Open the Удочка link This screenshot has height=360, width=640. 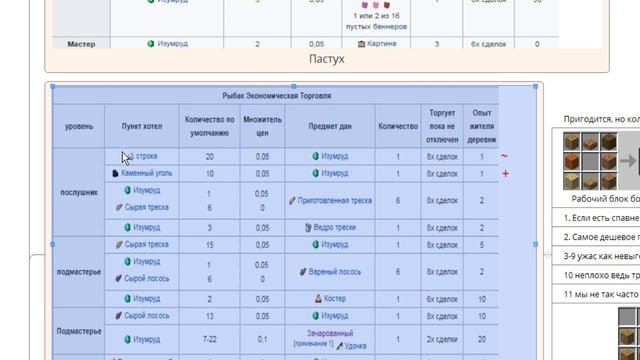(356, 346)
